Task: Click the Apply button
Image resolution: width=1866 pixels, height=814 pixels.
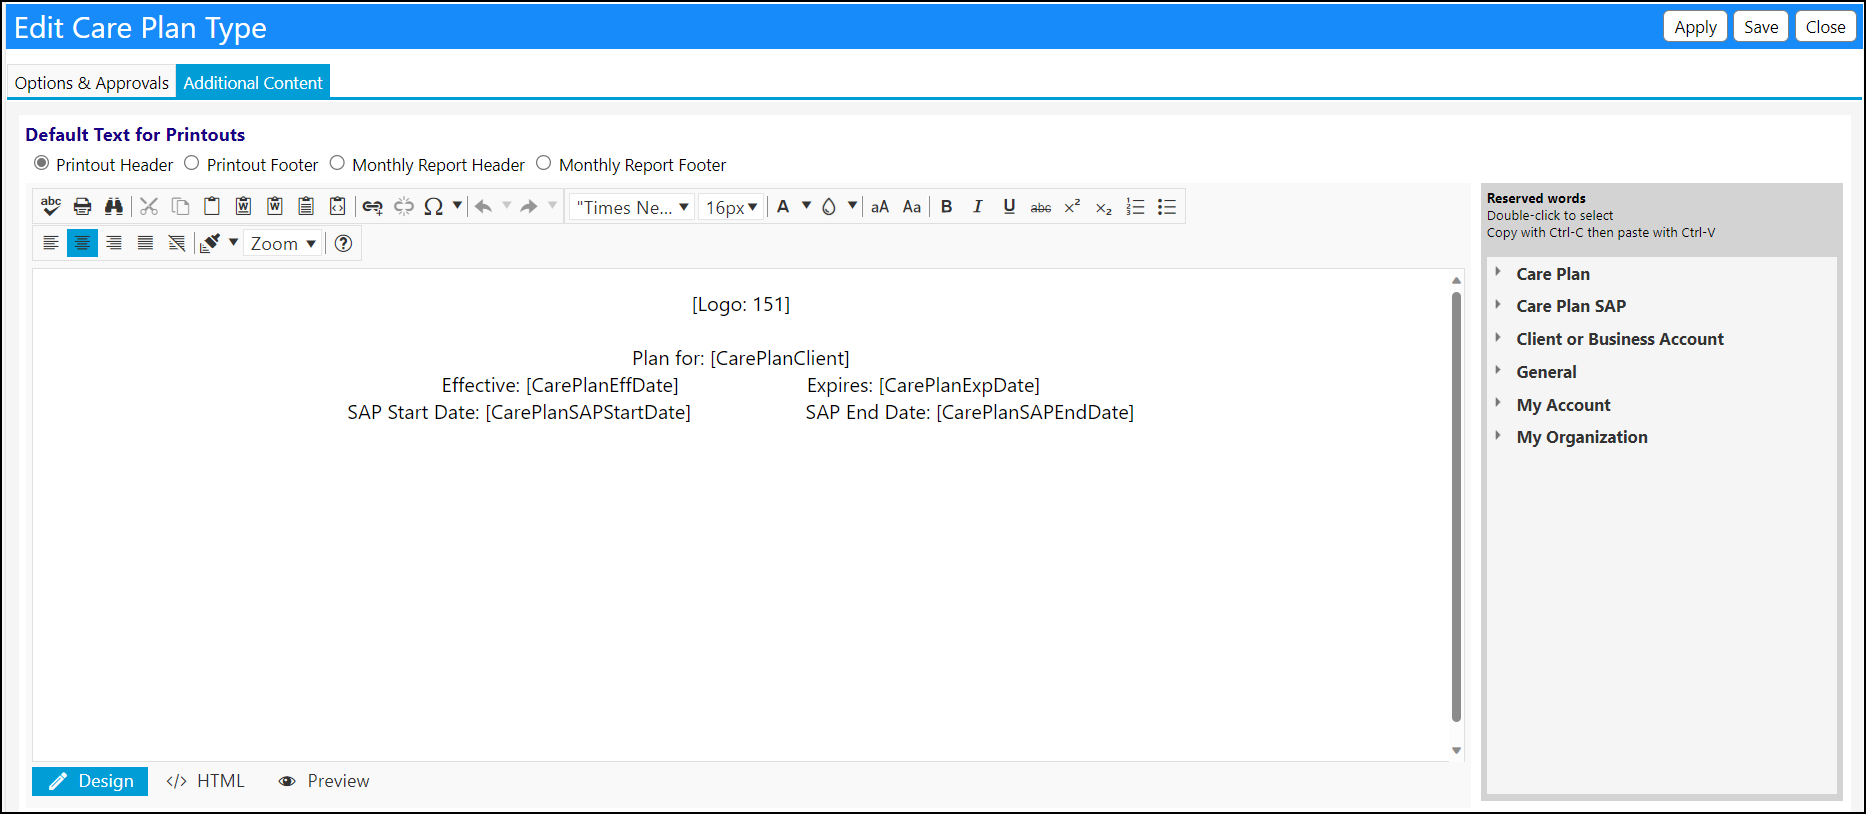Action: [1695, 27]
